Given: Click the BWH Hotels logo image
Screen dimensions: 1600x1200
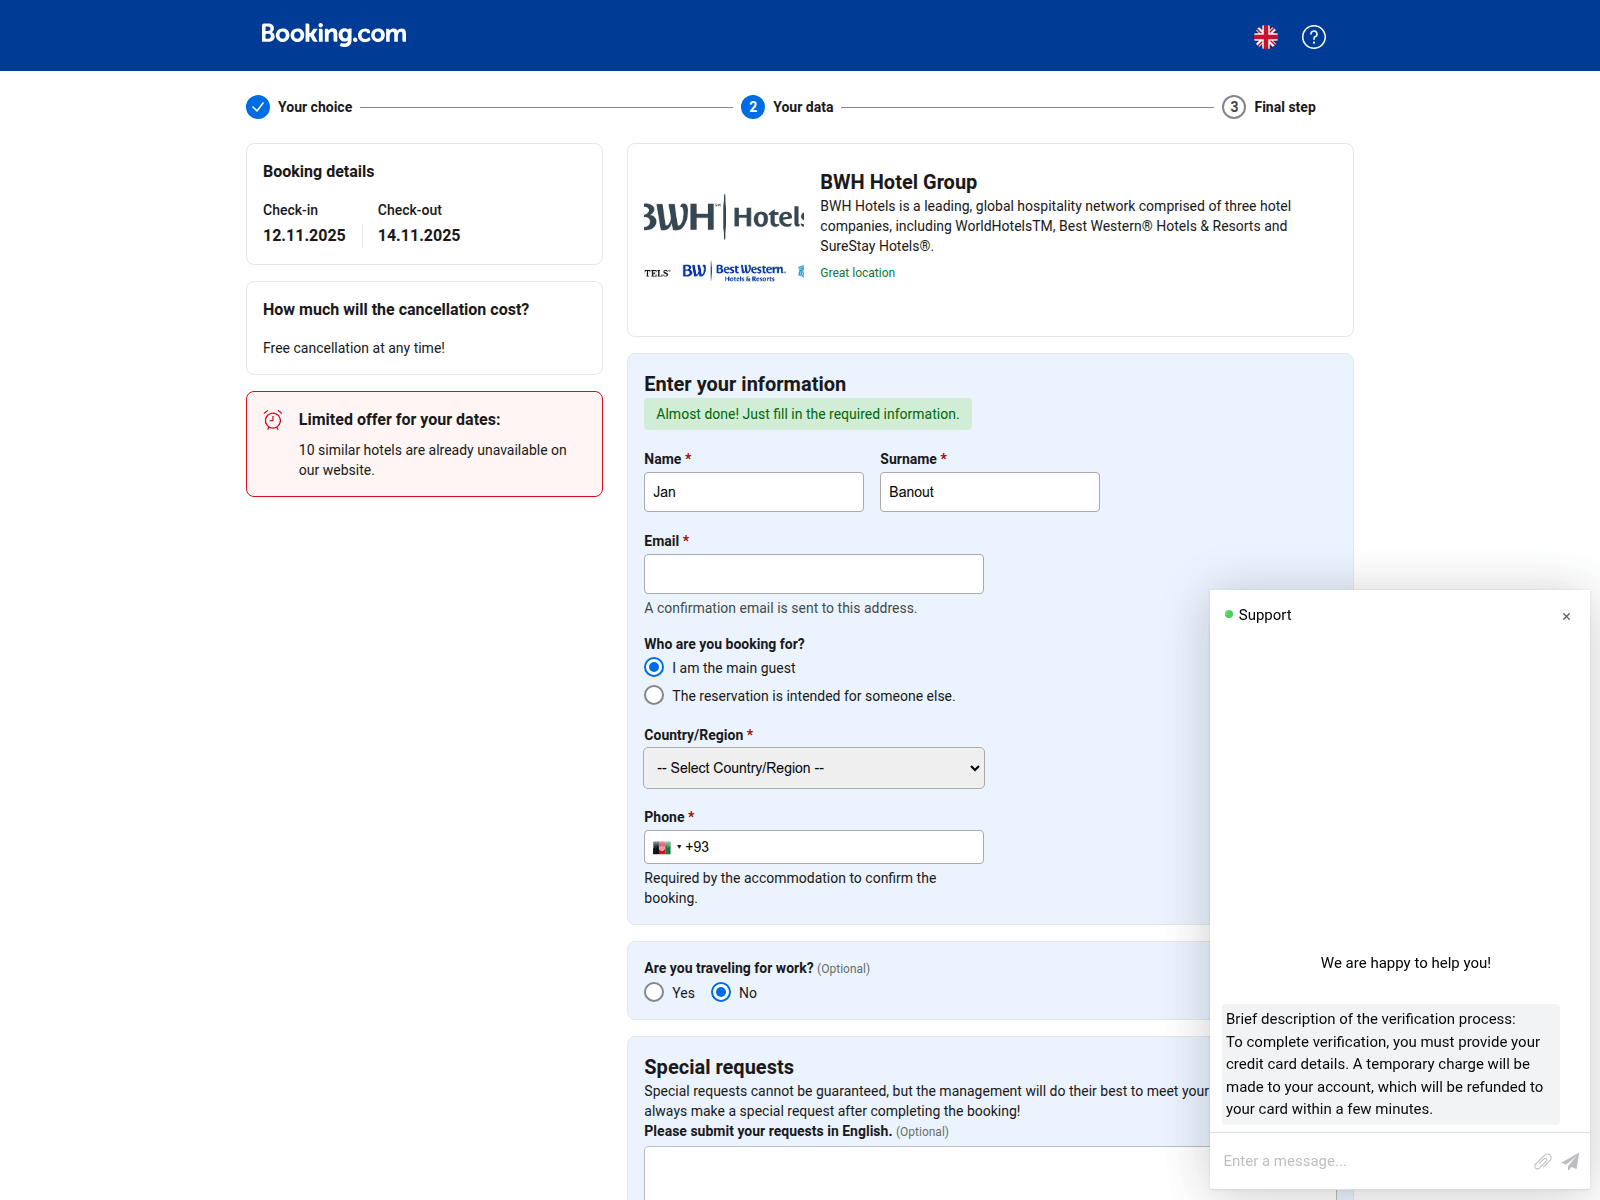Looking at the screenshot, I should coord(724,216).
